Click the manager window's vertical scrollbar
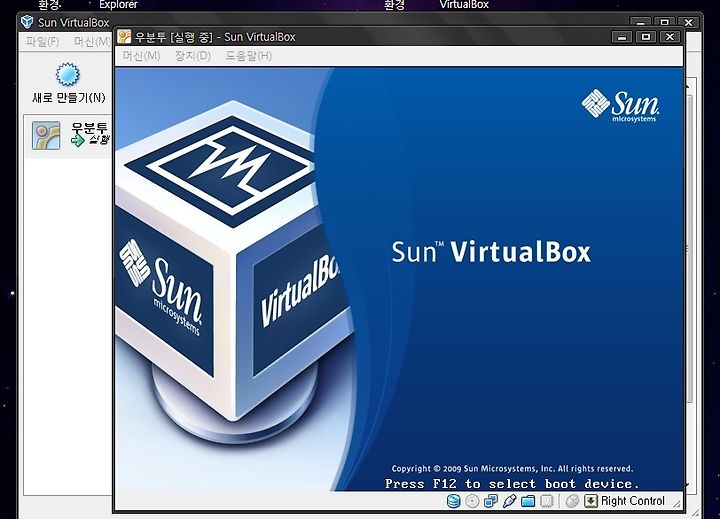 tap(690, 248)
